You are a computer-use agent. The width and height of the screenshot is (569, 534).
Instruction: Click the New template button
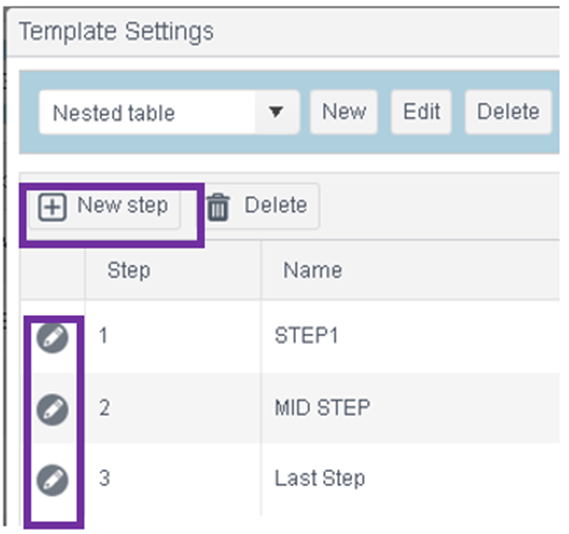[x=344, y=112]
